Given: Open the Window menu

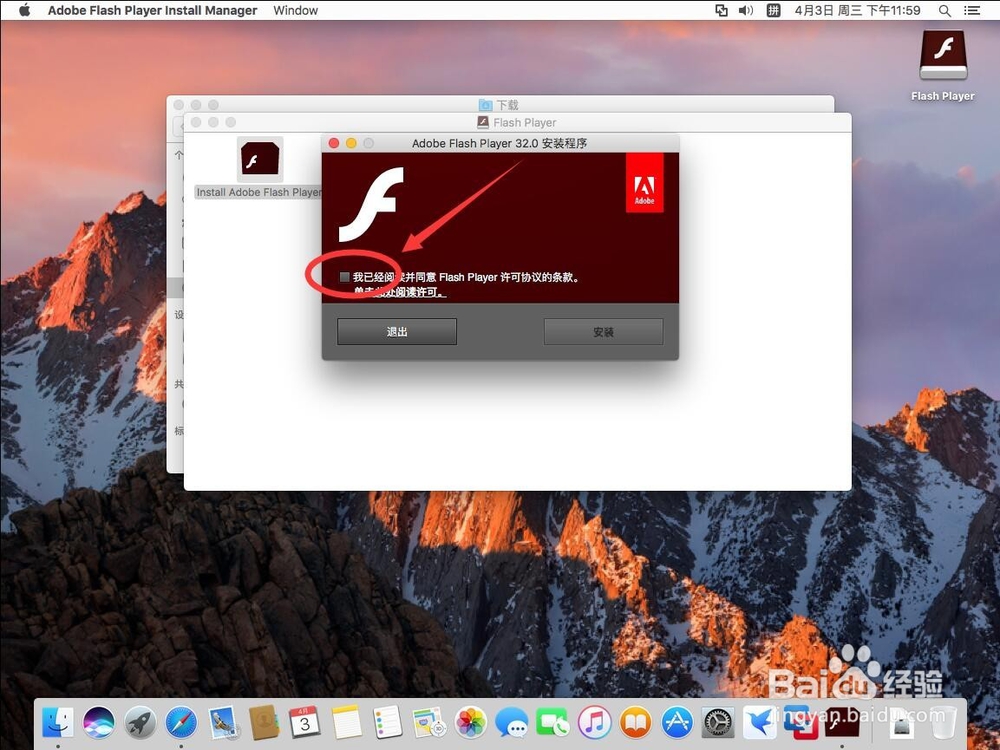Looking at the screenshot, I should point(295,10).
